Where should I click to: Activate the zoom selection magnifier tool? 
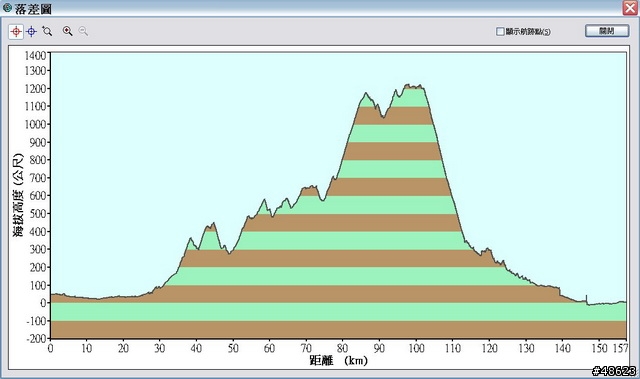coord(47,31)
